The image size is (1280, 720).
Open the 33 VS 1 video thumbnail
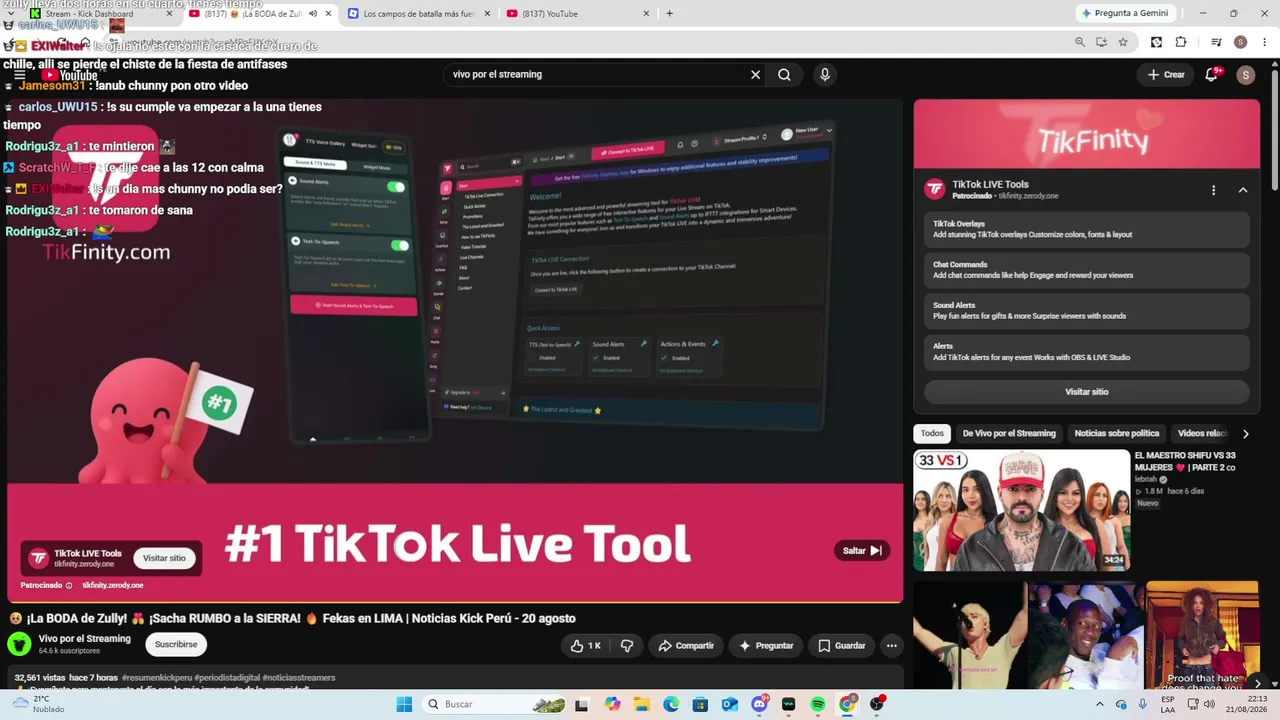[1021, 510]
